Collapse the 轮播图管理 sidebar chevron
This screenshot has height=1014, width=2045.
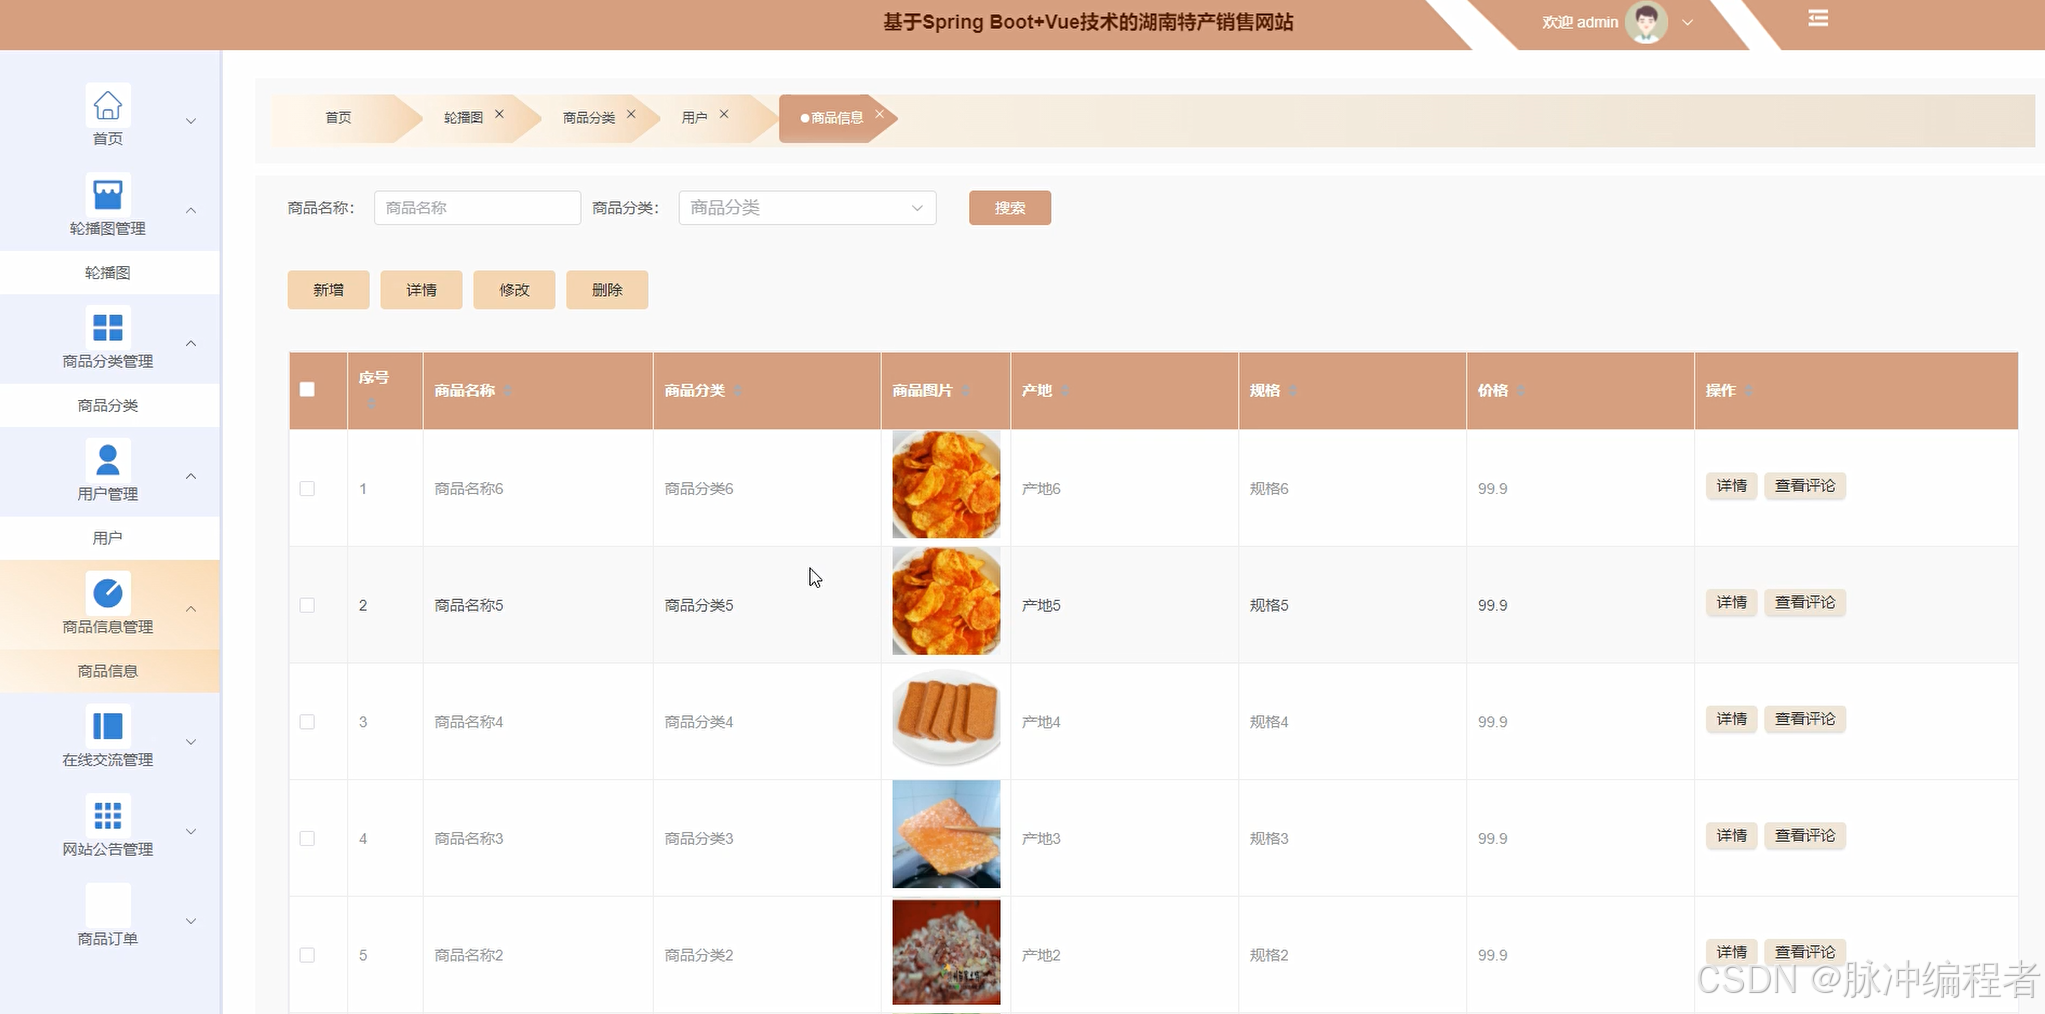click(x=191, y=210)
